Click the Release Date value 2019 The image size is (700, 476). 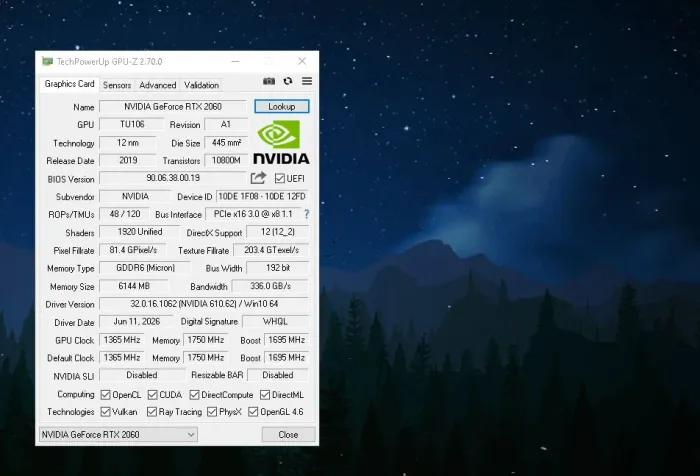128,160
